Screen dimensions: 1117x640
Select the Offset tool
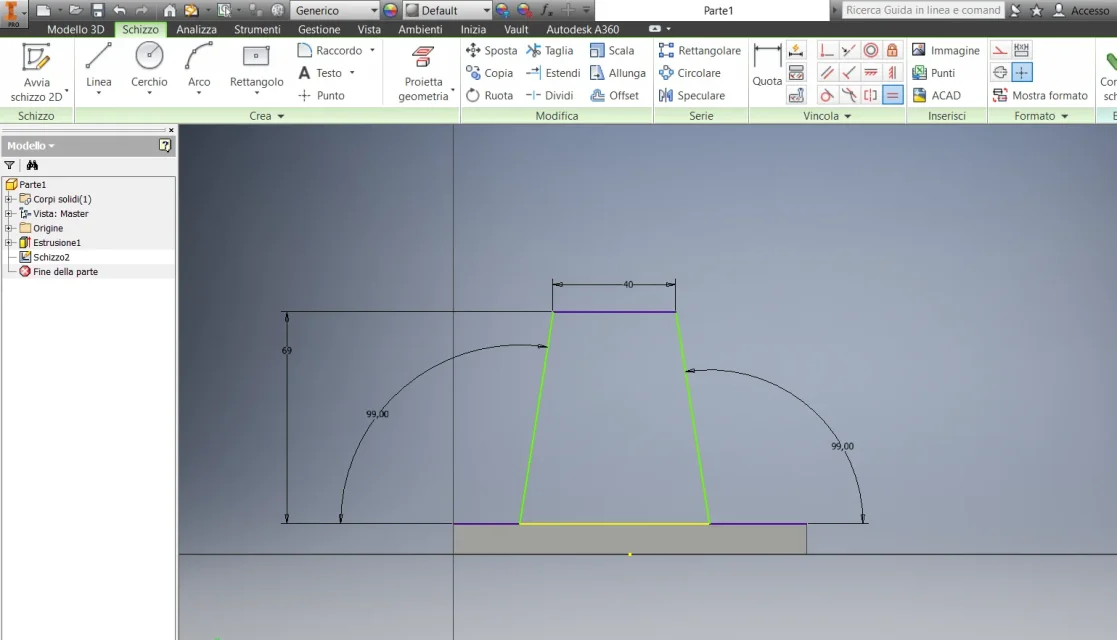coord(615,96)
